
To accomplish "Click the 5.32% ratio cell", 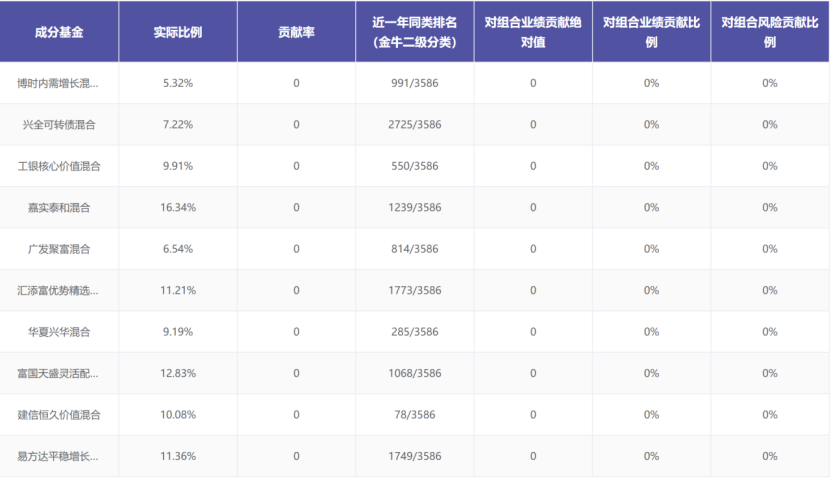I will pyautogui.click(x=178, y=83).
